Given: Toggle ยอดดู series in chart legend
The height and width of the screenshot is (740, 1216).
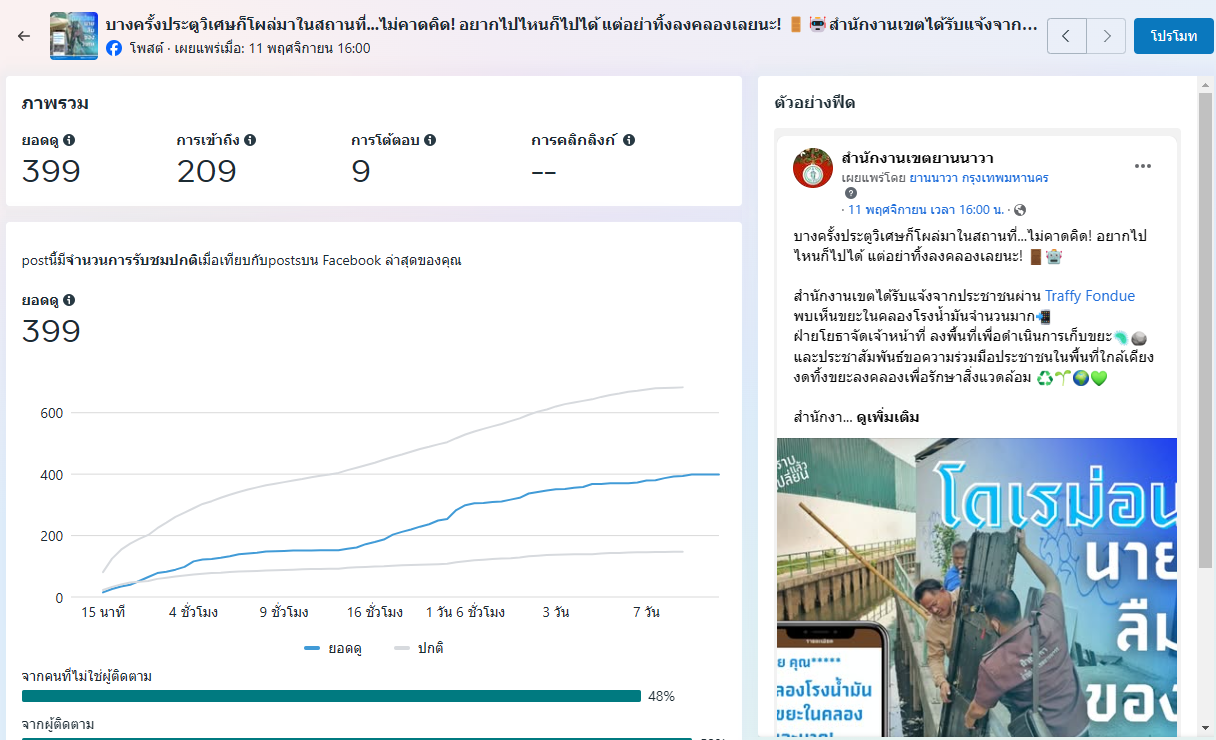Looking at the screenshot, I should click(333, 648).
